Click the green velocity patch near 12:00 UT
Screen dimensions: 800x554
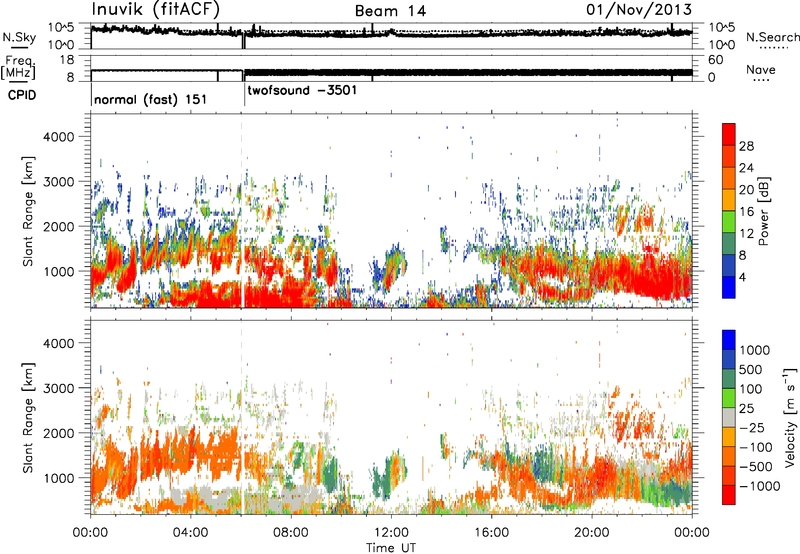tap(382, 479)
